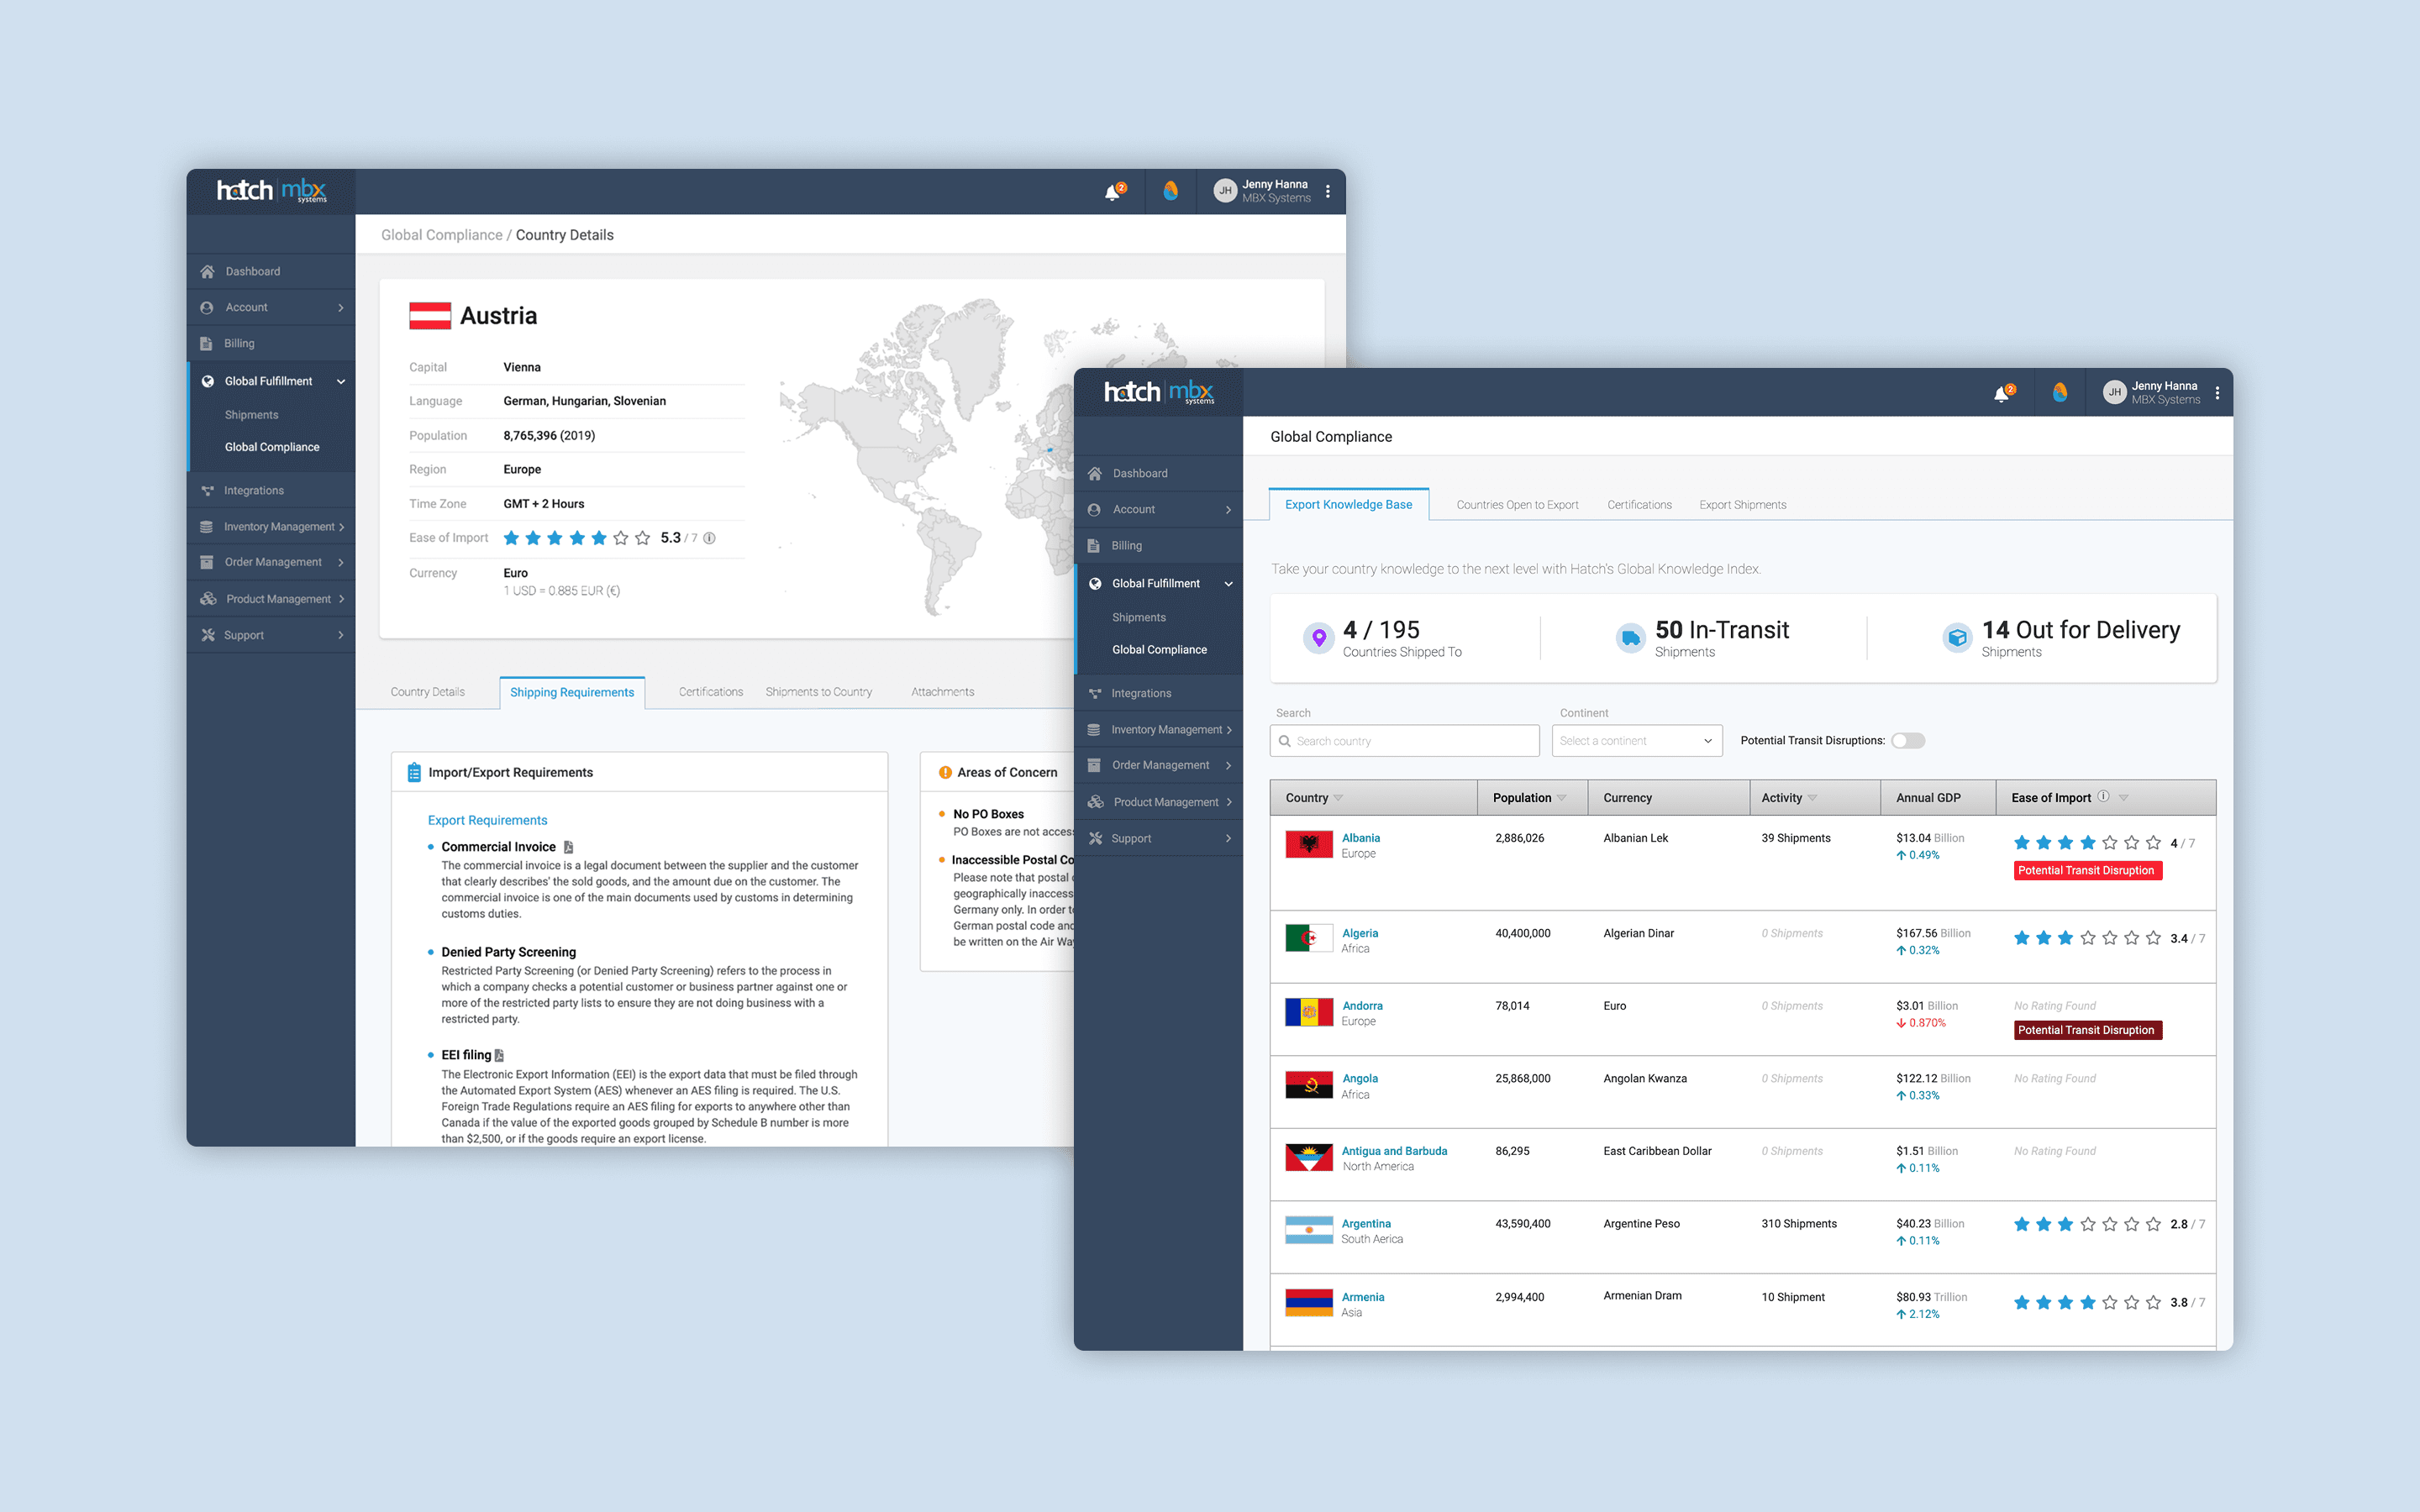This screenshot has height=1512, width=2420.
Task: Open notifications bell in front window
Action: coord(2001,394)
